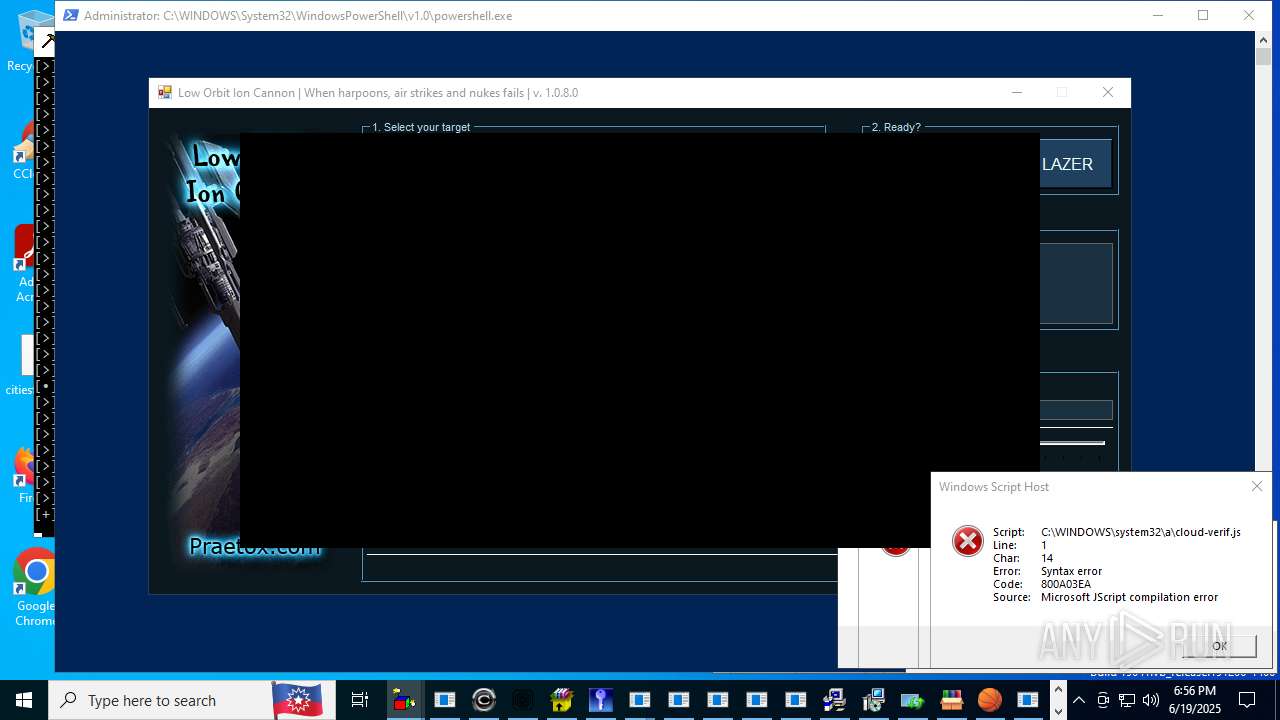This screenshot has width=1280, height=720.
Task: Close the Windows Script Host error dialog
Action: coord(1257,486)
